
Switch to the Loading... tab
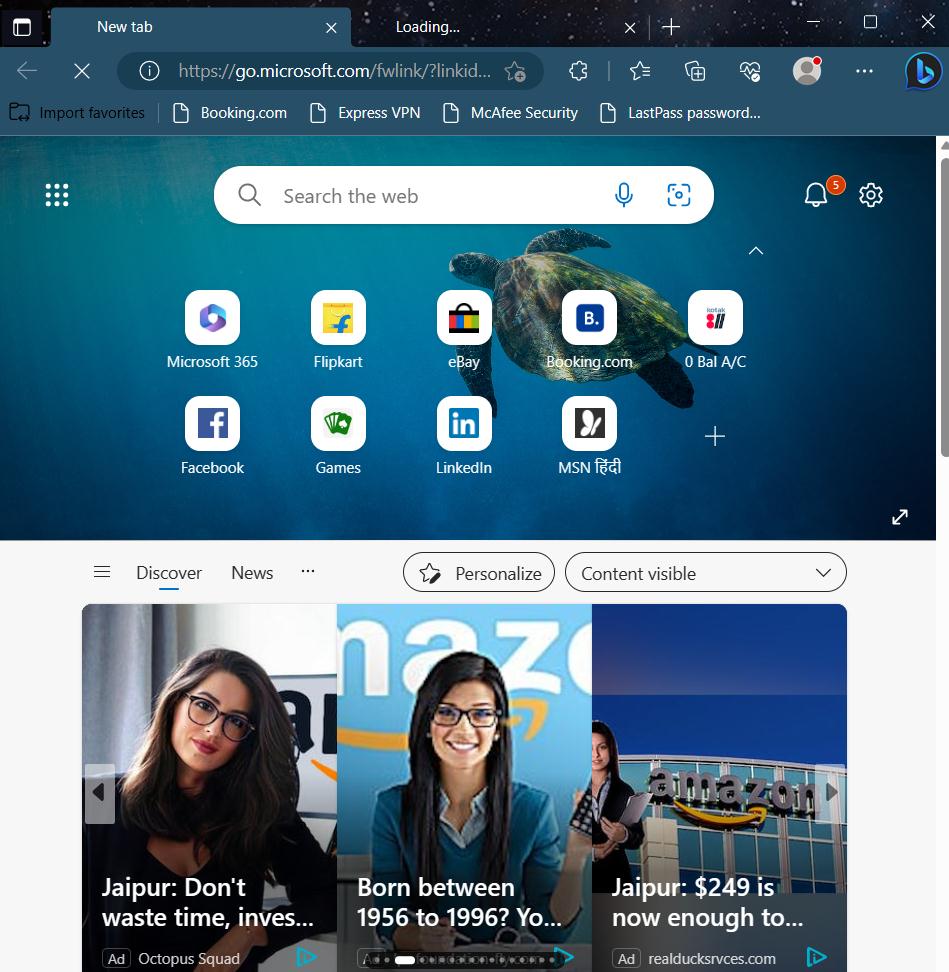(499, 27)
